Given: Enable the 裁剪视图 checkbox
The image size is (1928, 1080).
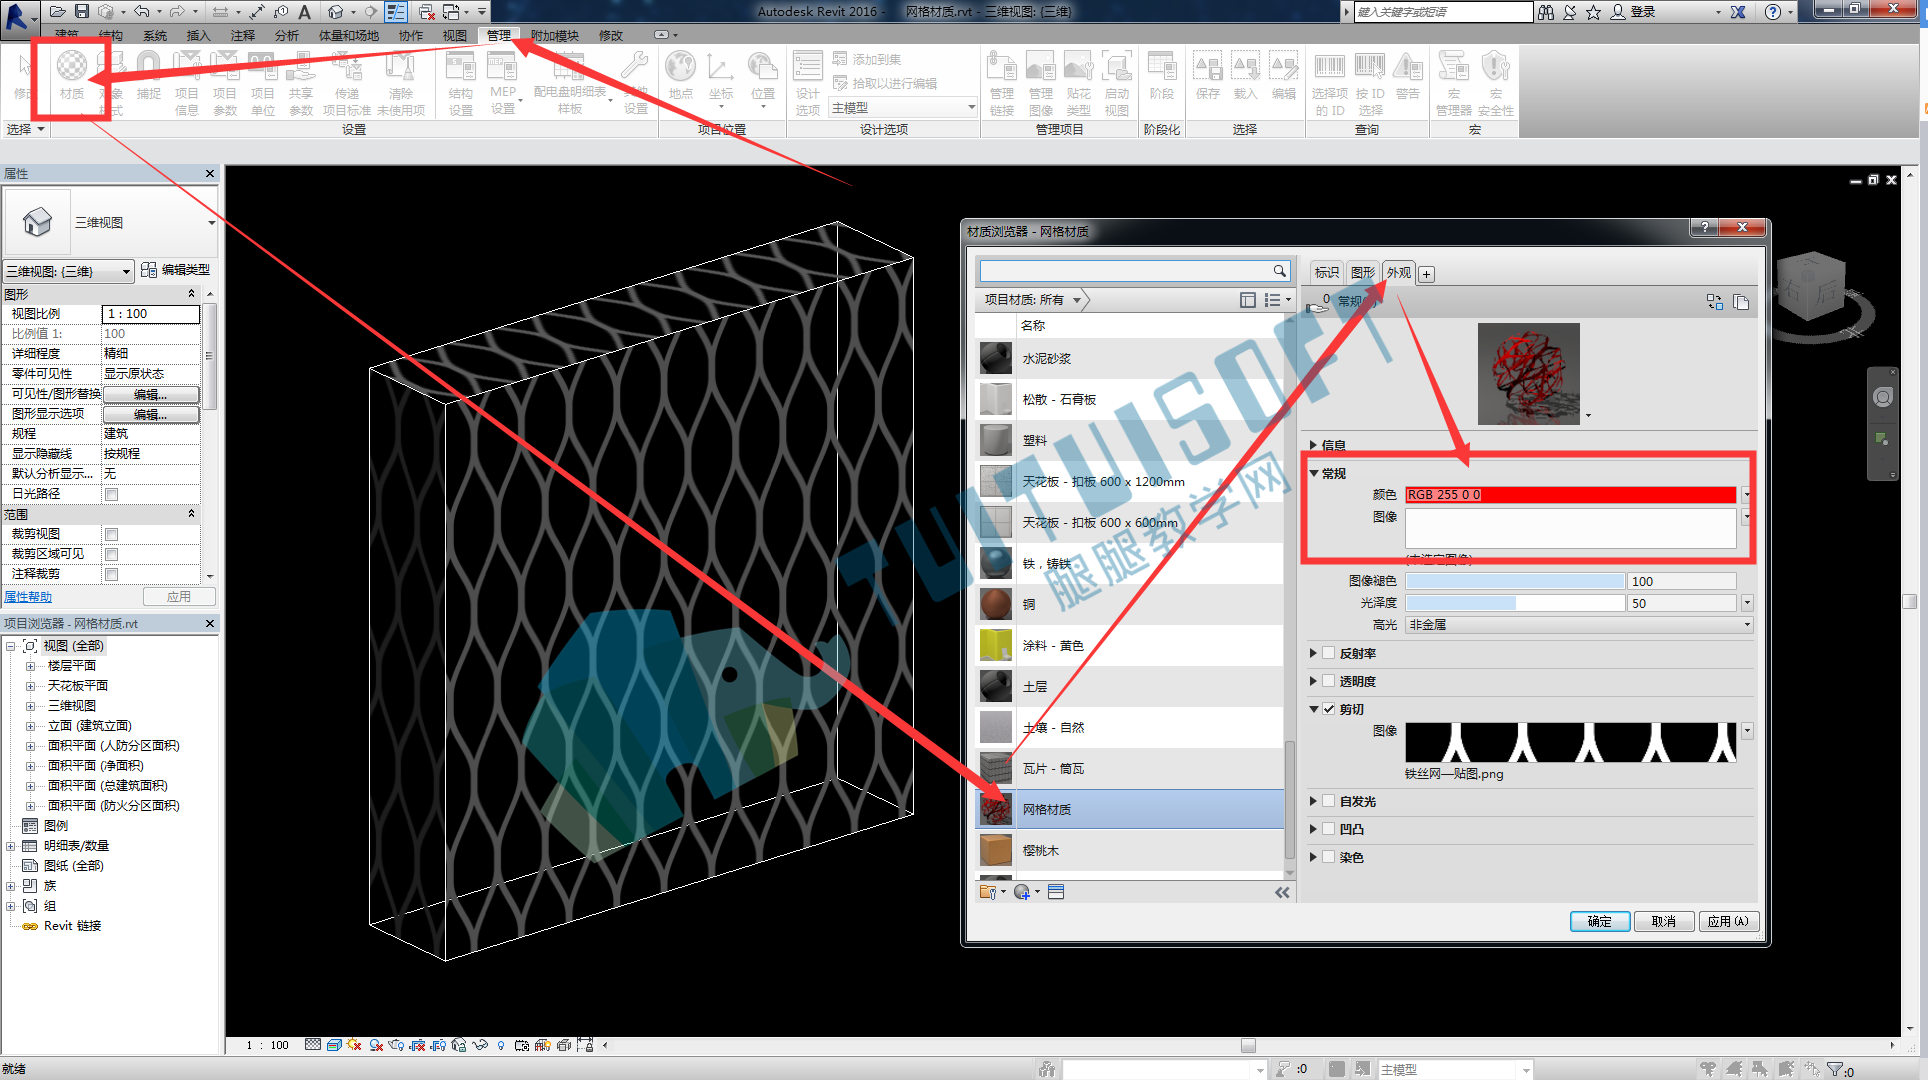Looking at the screenshot, I should click(x=112, y=534).
